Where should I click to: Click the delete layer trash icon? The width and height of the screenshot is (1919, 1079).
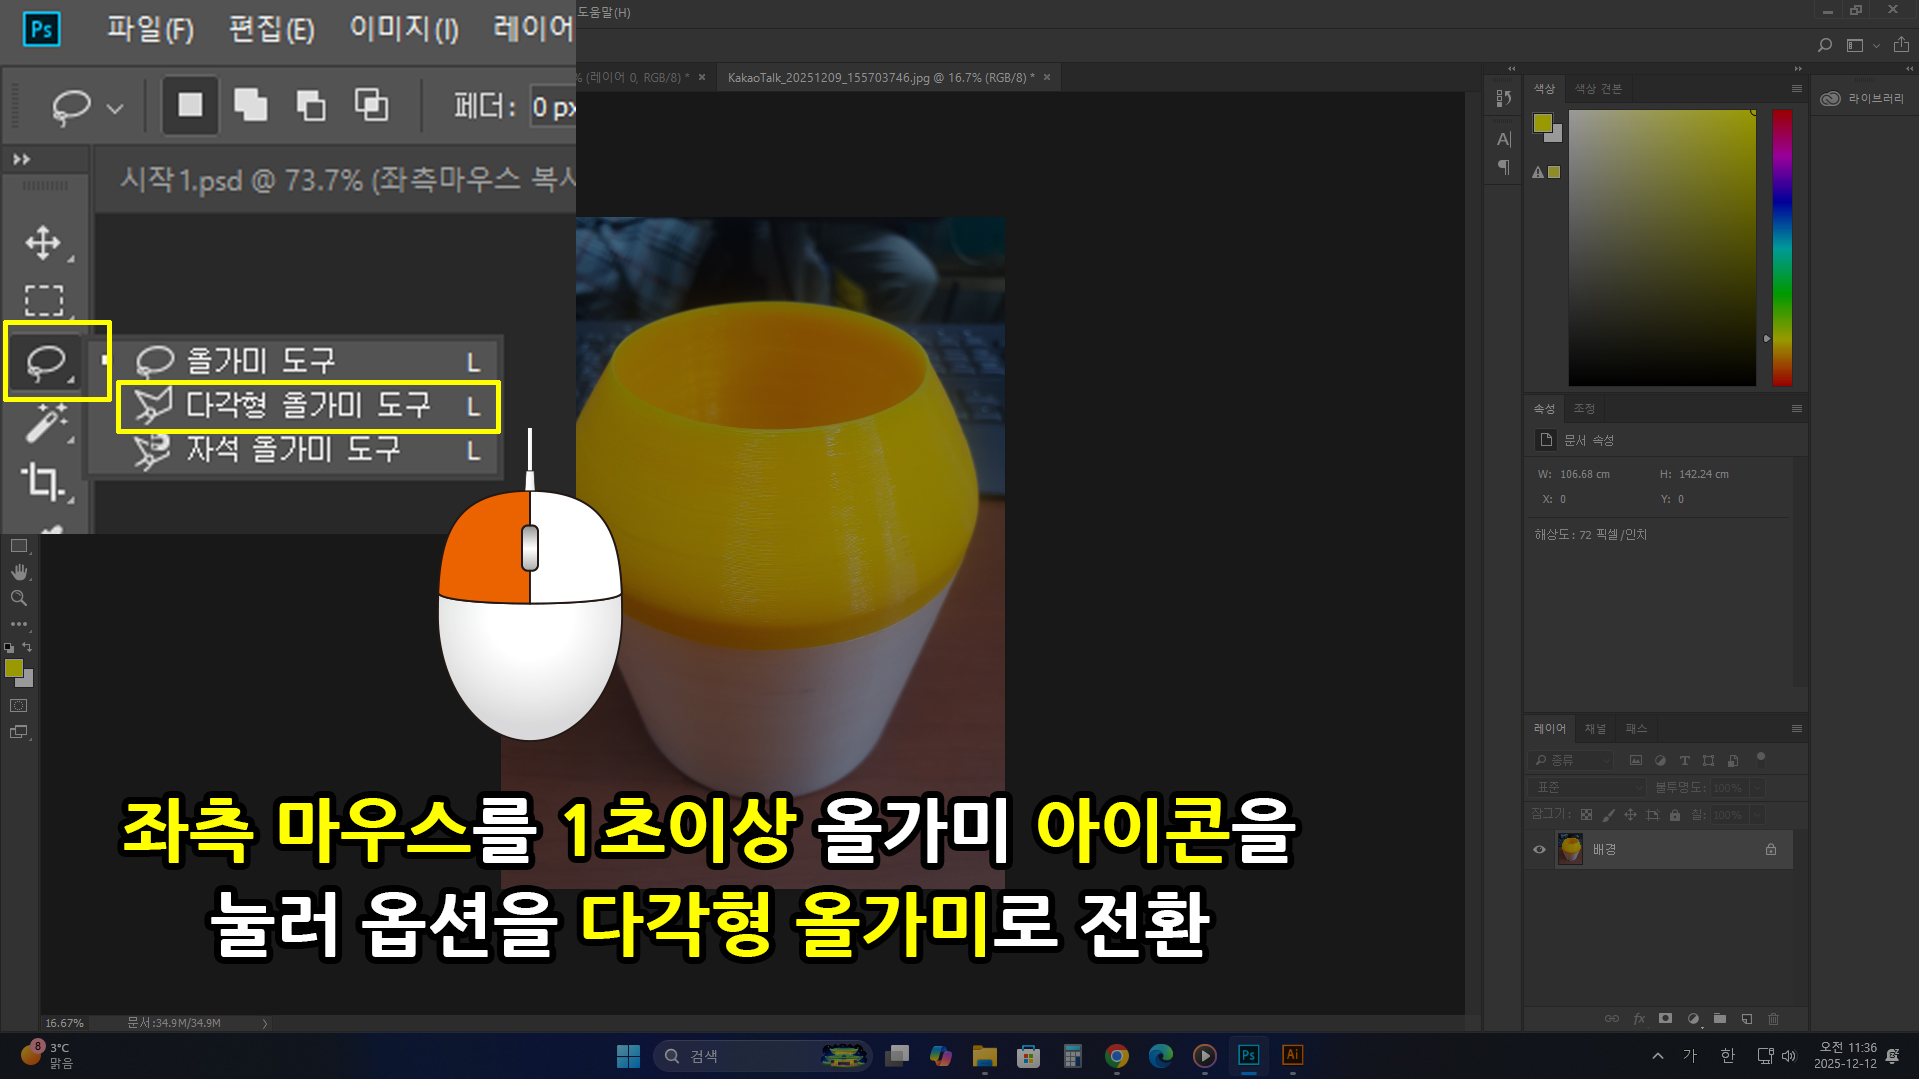click(1774, 1019)
